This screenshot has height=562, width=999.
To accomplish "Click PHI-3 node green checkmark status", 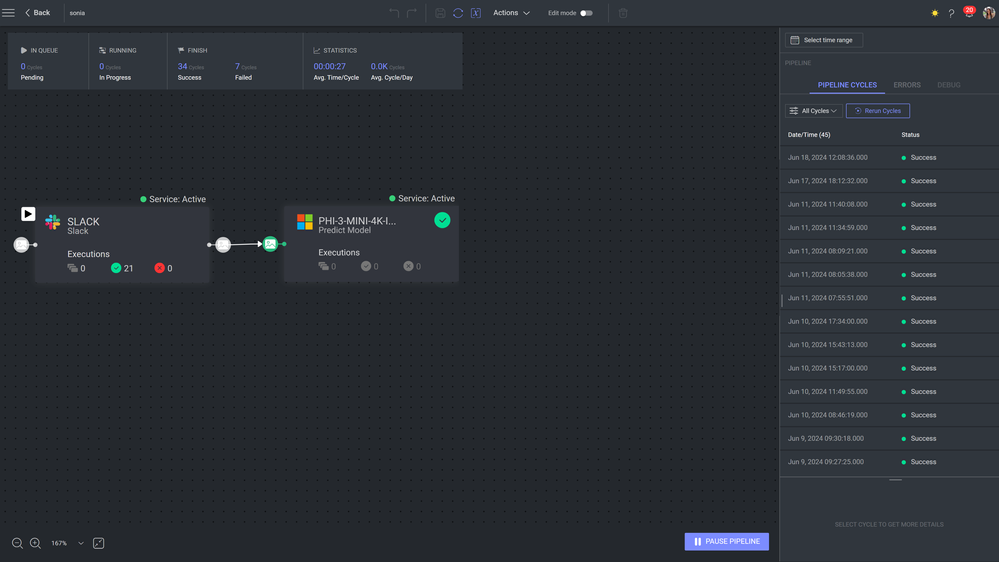I will [x=442, y=220].
